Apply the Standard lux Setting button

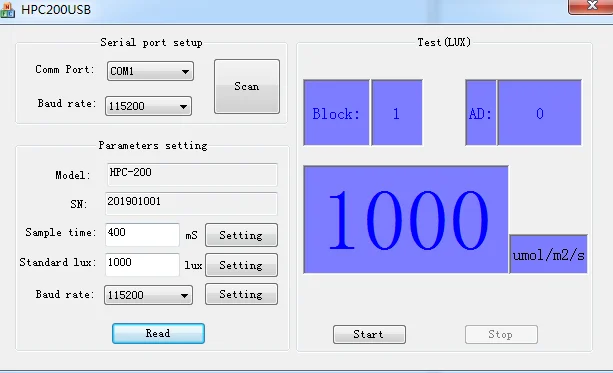pos(241,265)
